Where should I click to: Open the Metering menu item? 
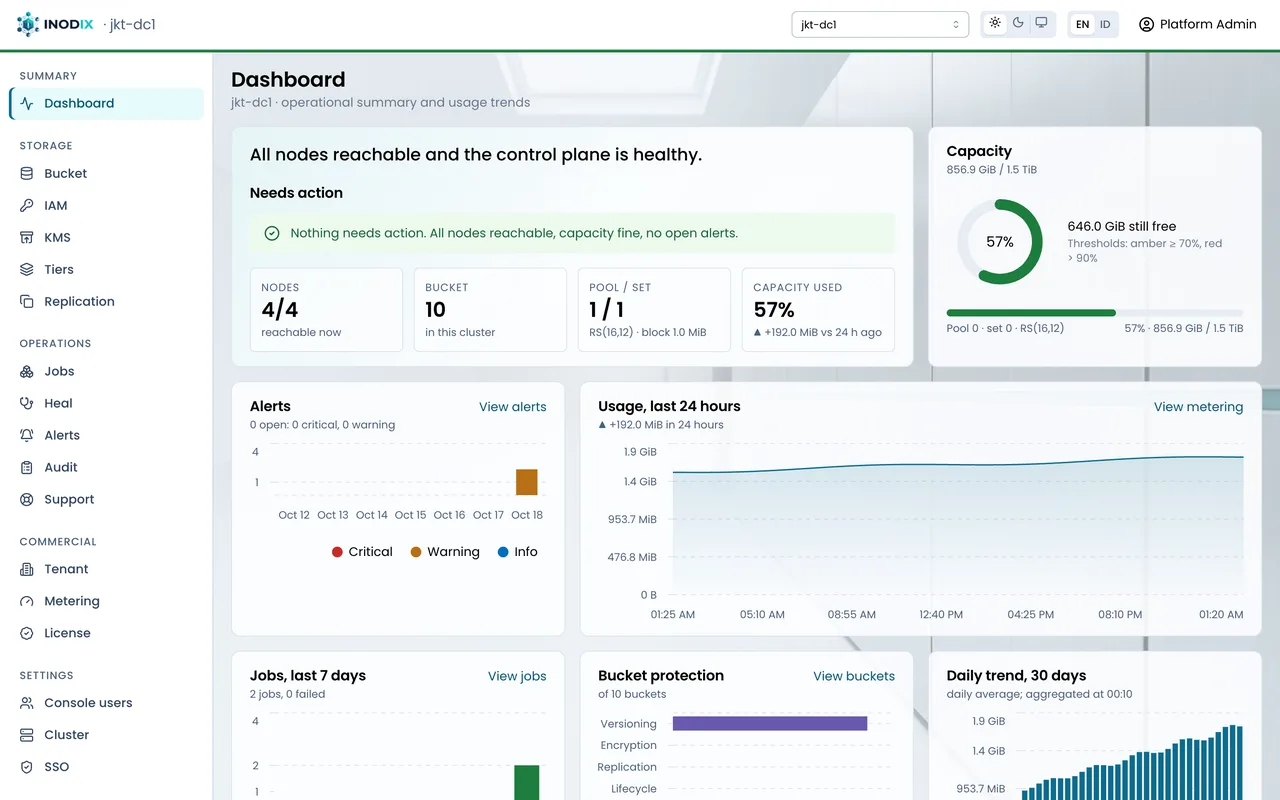pos(106,601)
